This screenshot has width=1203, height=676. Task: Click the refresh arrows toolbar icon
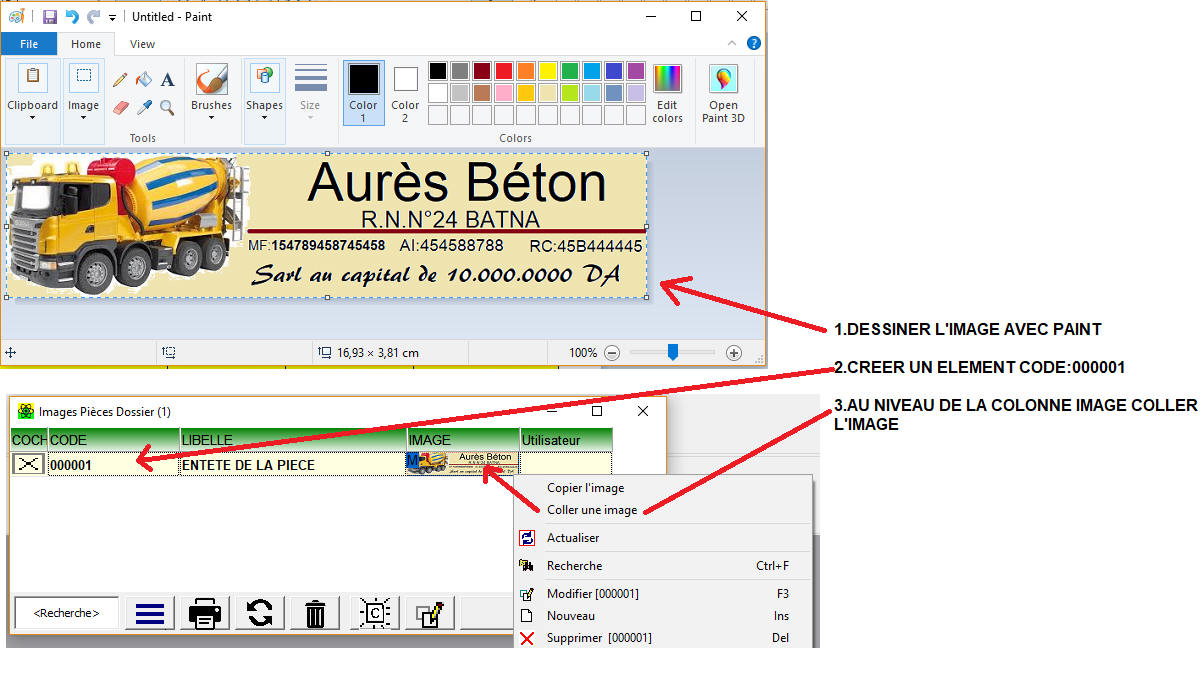[260, 613]
